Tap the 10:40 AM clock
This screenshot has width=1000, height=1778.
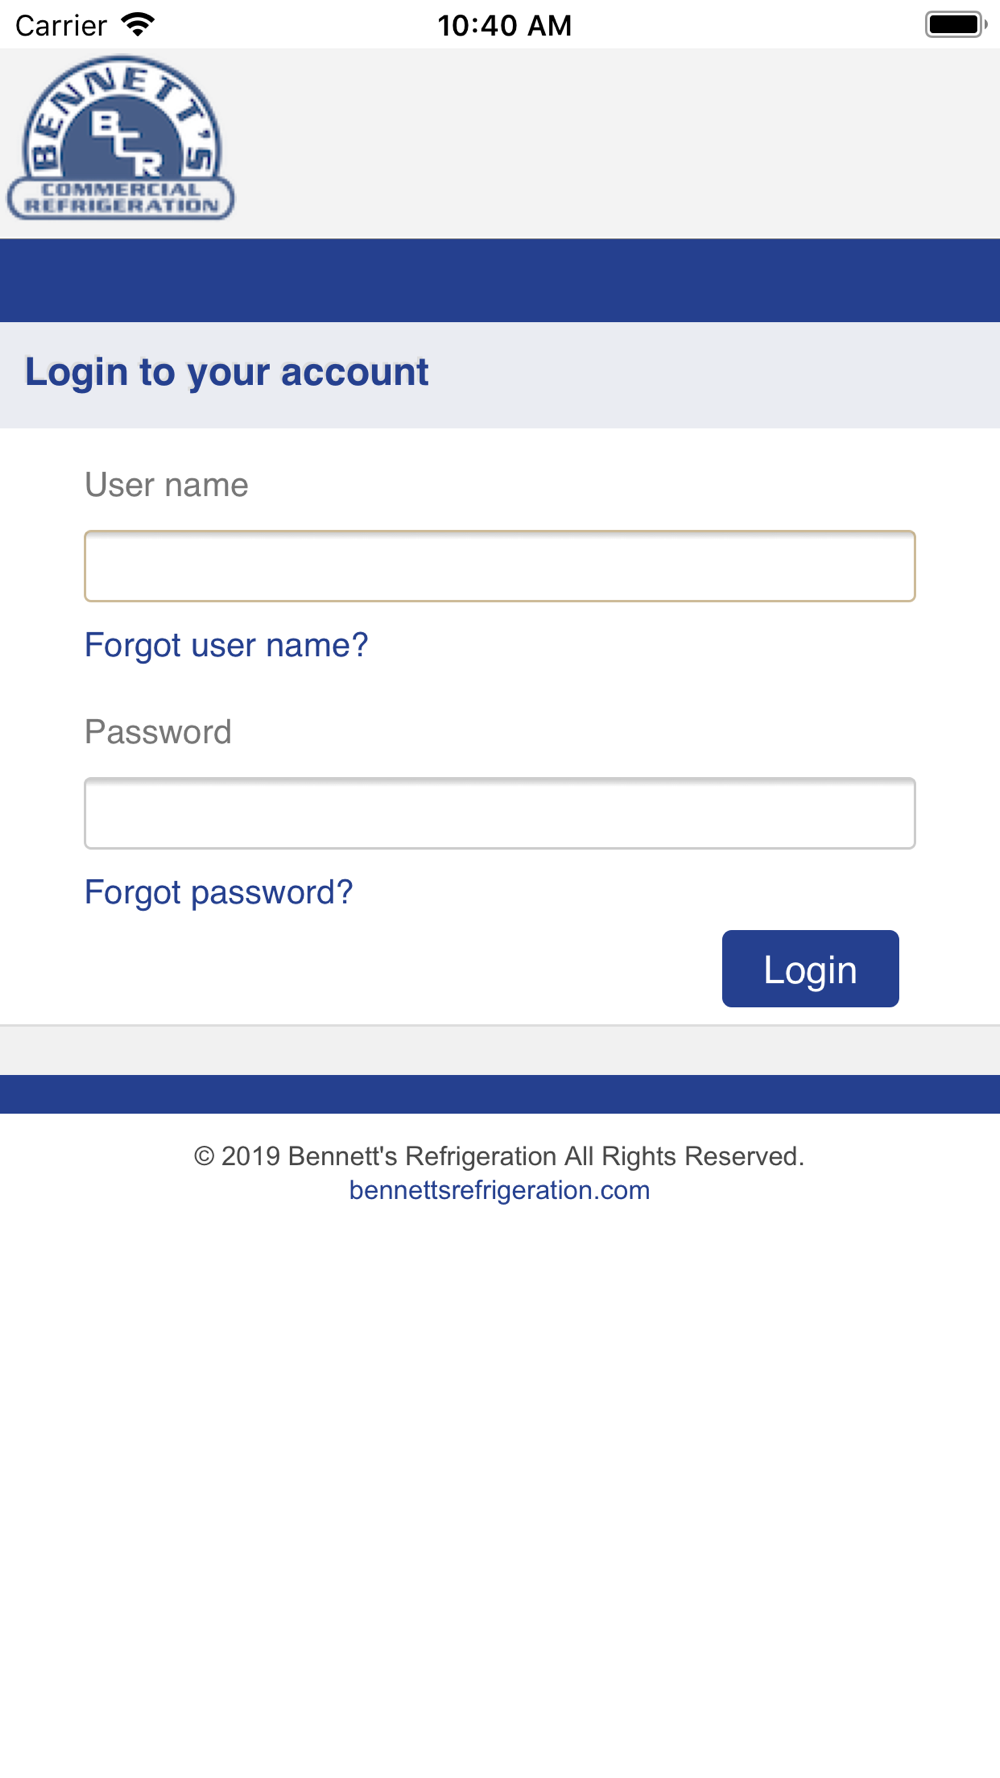[x=504, y=25]
